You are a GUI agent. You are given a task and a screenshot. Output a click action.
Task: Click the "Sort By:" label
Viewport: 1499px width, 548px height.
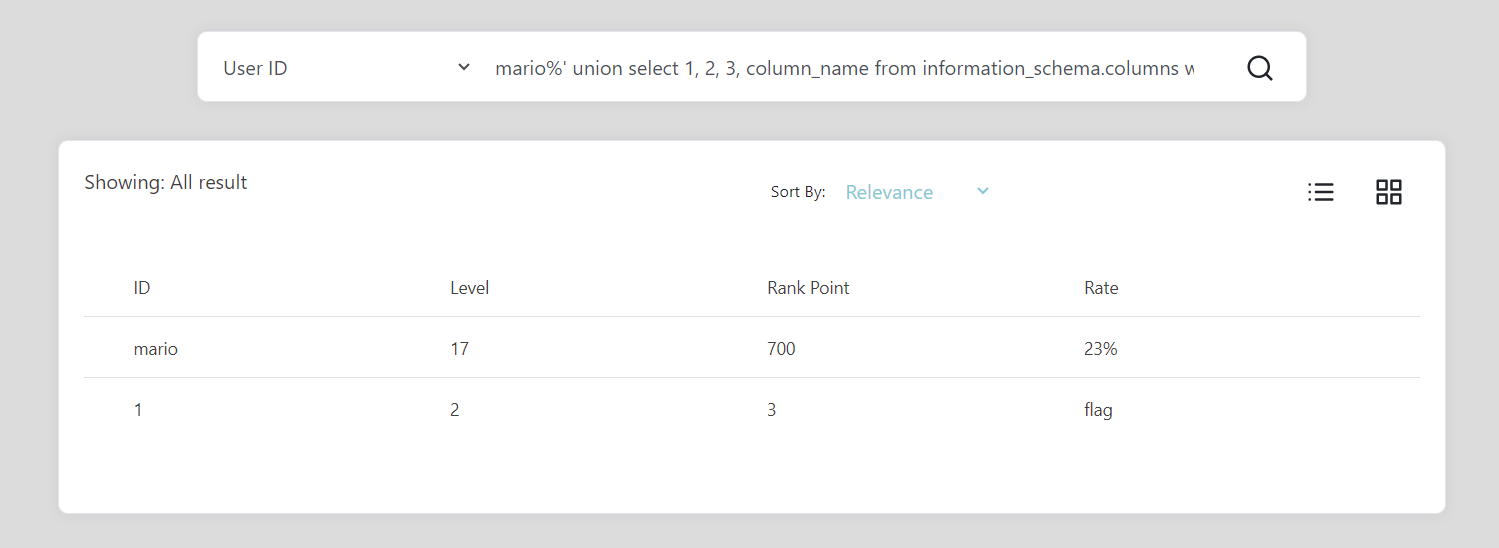798,192
